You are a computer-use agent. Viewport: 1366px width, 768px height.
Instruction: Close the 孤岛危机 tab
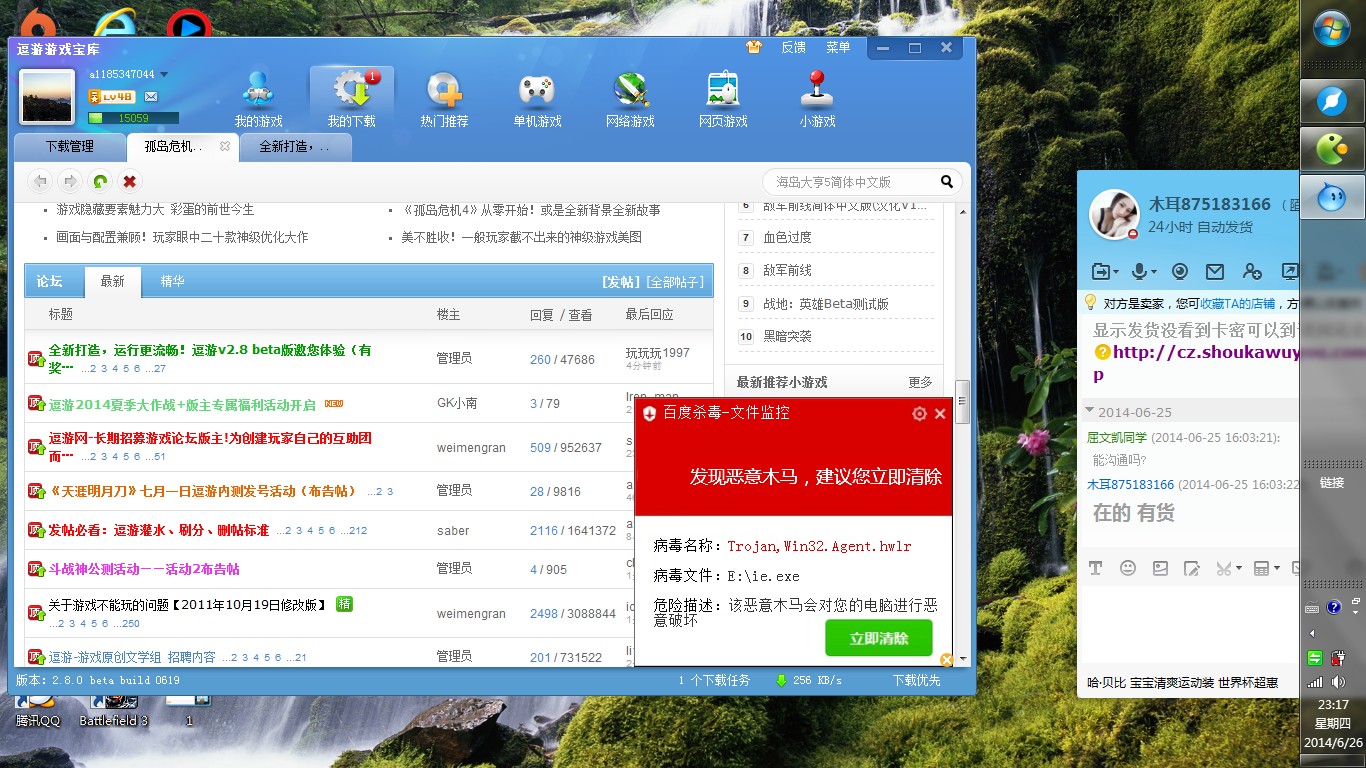coord(225,147)
